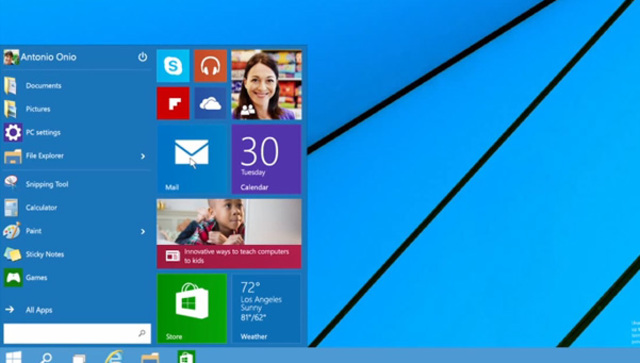Click the magnifier icon in search box

pos(142,333)
